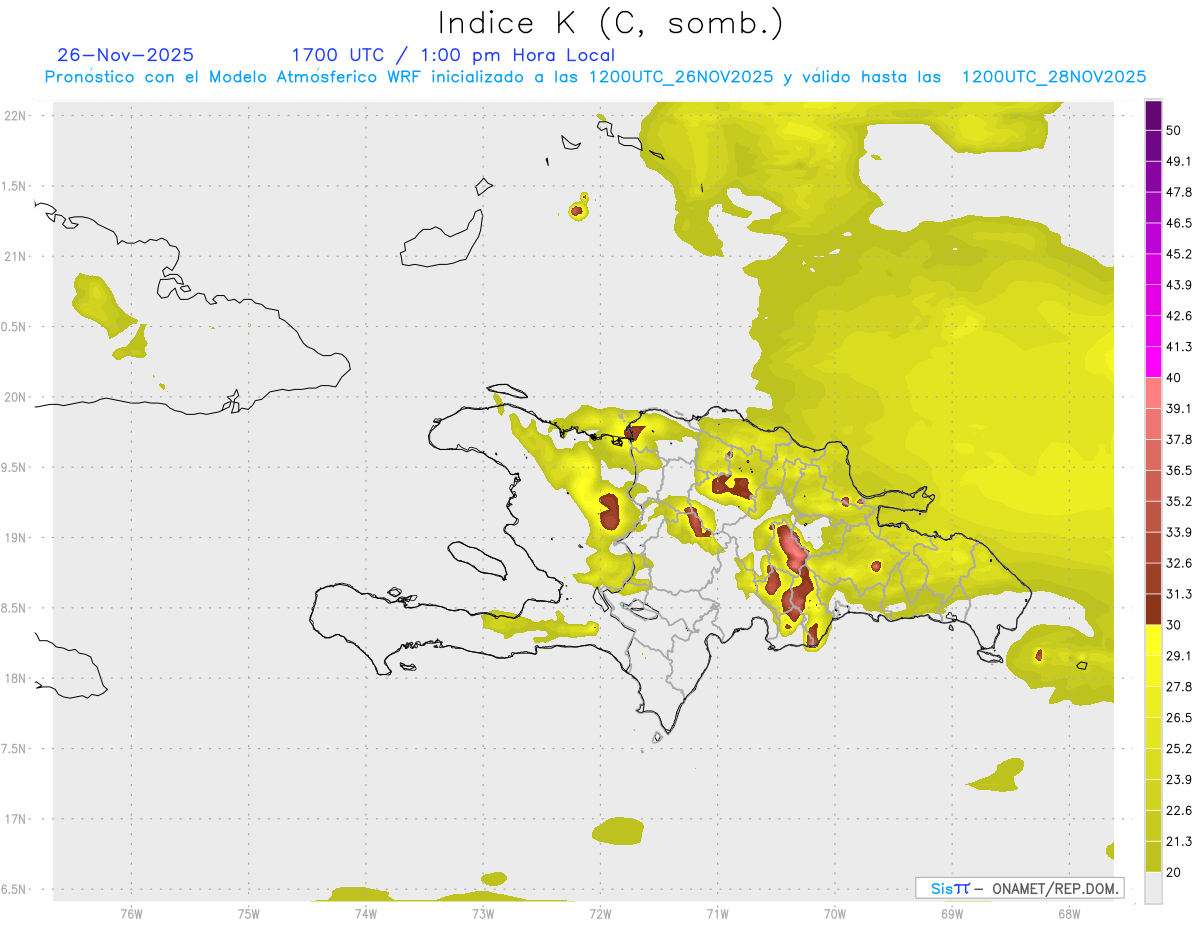Click the legend value '21.3'
1200x927 pixels.
tap(1179, 842)
